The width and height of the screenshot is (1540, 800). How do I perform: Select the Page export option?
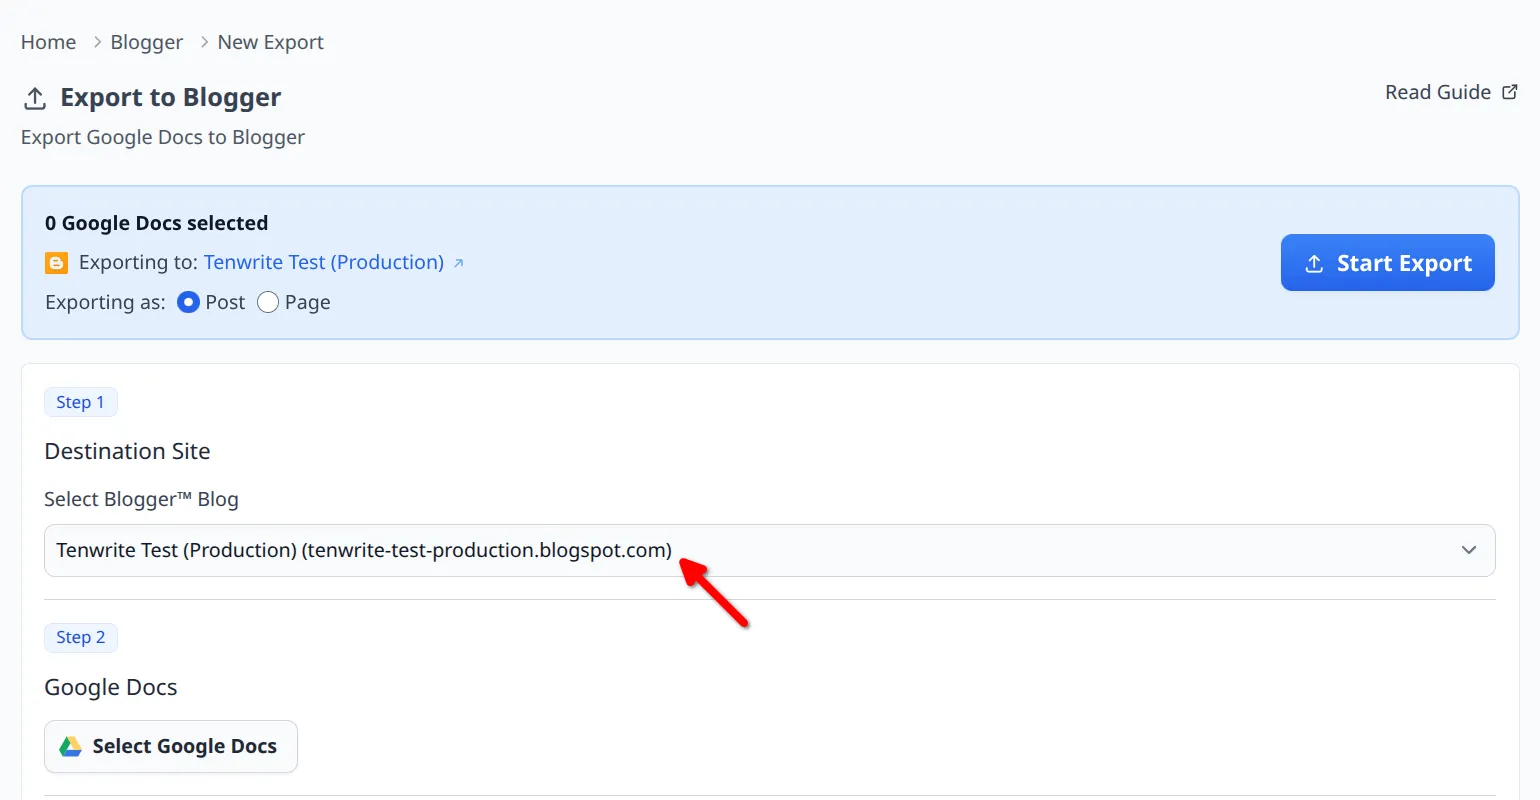pos(267,301)
